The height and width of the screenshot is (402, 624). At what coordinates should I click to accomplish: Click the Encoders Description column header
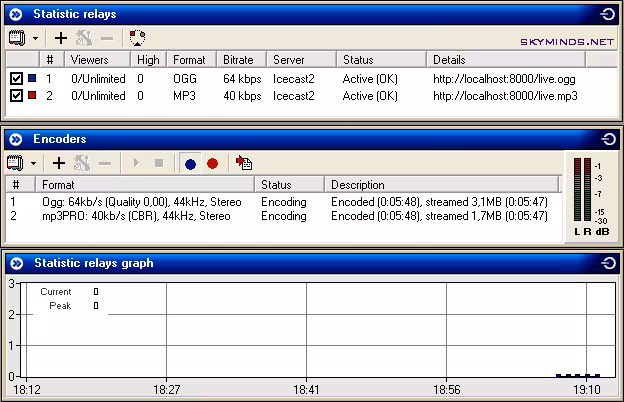pos(442,185)
